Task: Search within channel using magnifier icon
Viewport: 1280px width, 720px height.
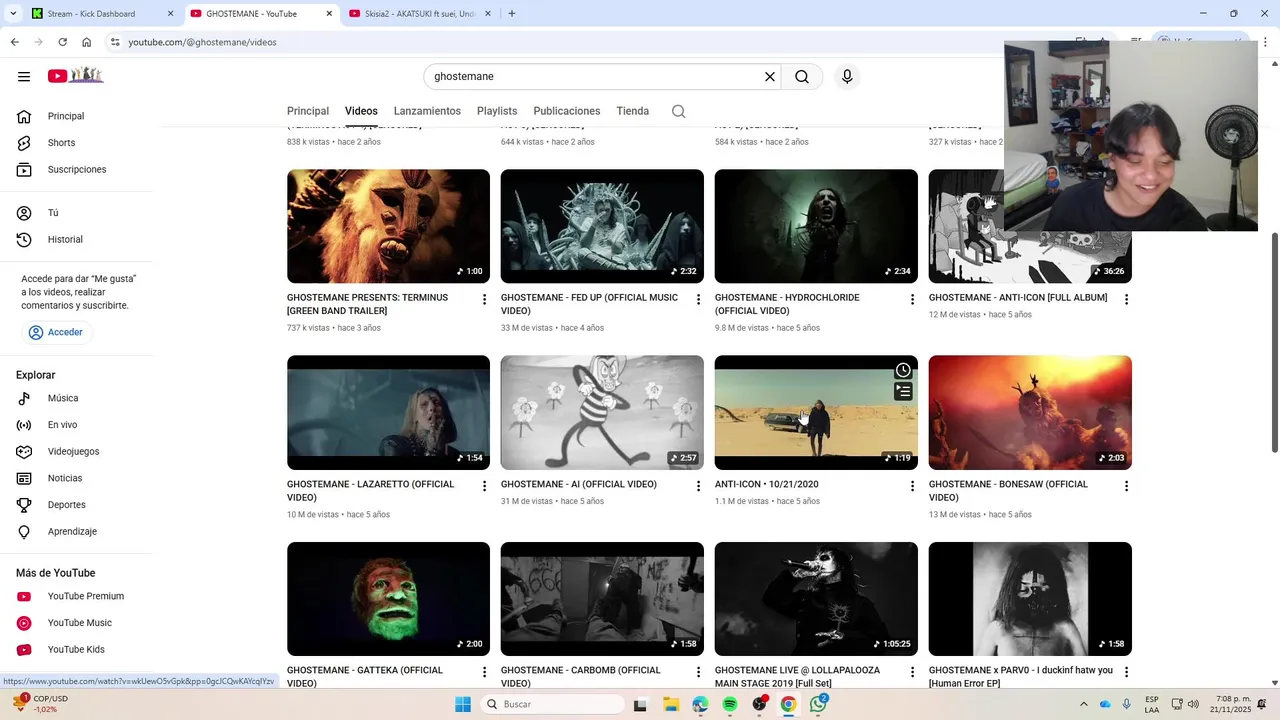Action: (679, 111)
